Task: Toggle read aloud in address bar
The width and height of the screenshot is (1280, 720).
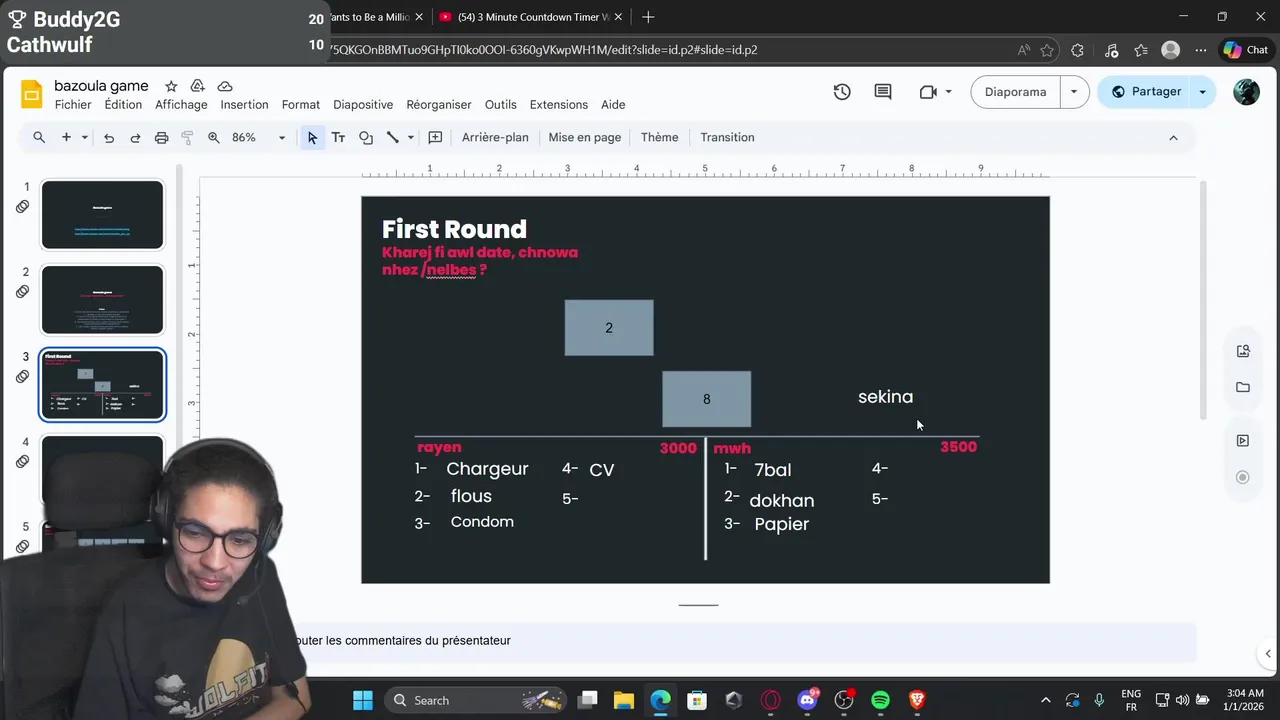Action: (1023, 50)
